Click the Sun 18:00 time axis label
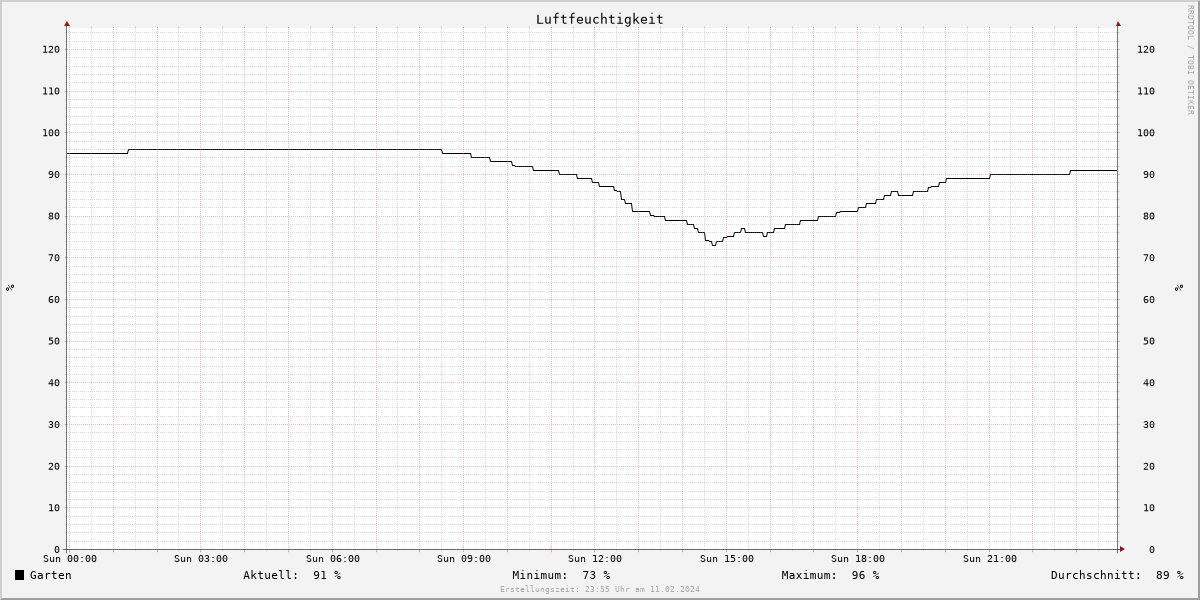Screen dimensions: 1200x600 pos(858,559)
